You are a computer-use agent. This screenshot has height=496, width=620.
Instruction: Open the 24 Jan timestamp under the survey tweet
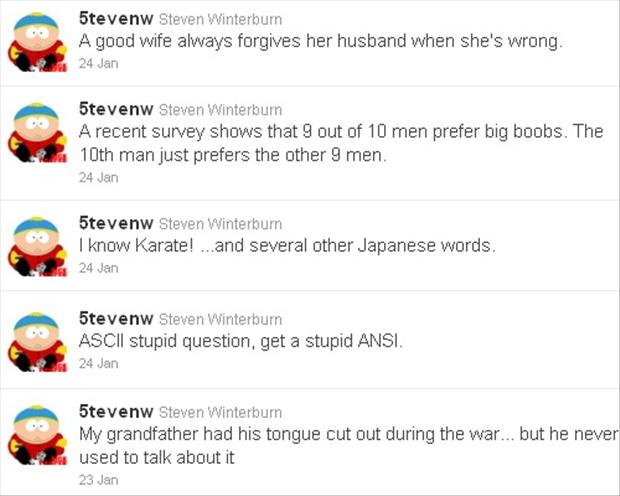pyautogui.click(x=98, y=178)
